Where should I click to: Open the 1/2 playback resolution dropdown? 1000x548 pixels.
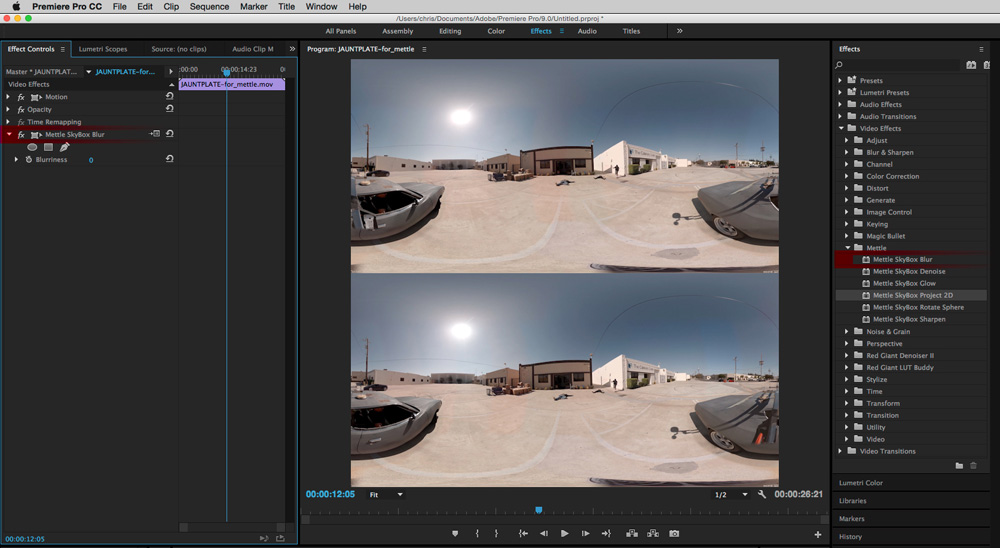click(x=730, y=494)
